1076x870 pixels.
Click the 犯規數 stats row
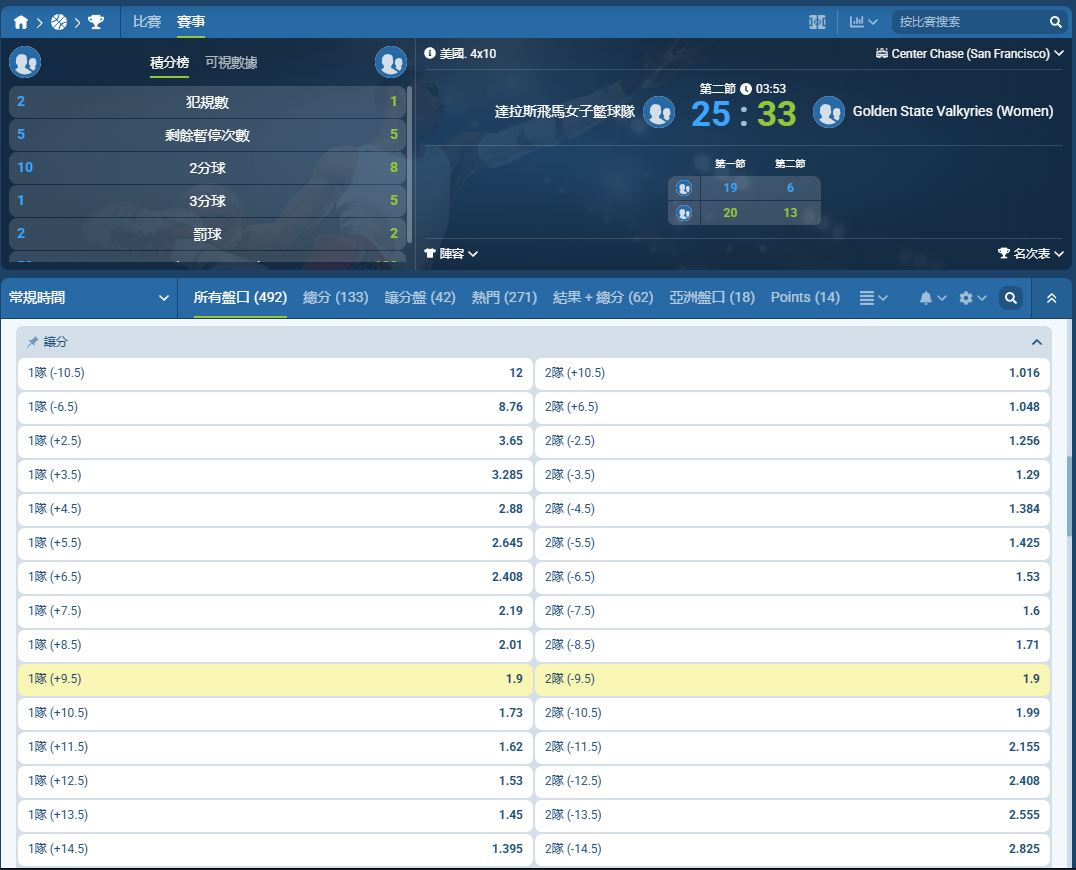(x=207, y=102)
